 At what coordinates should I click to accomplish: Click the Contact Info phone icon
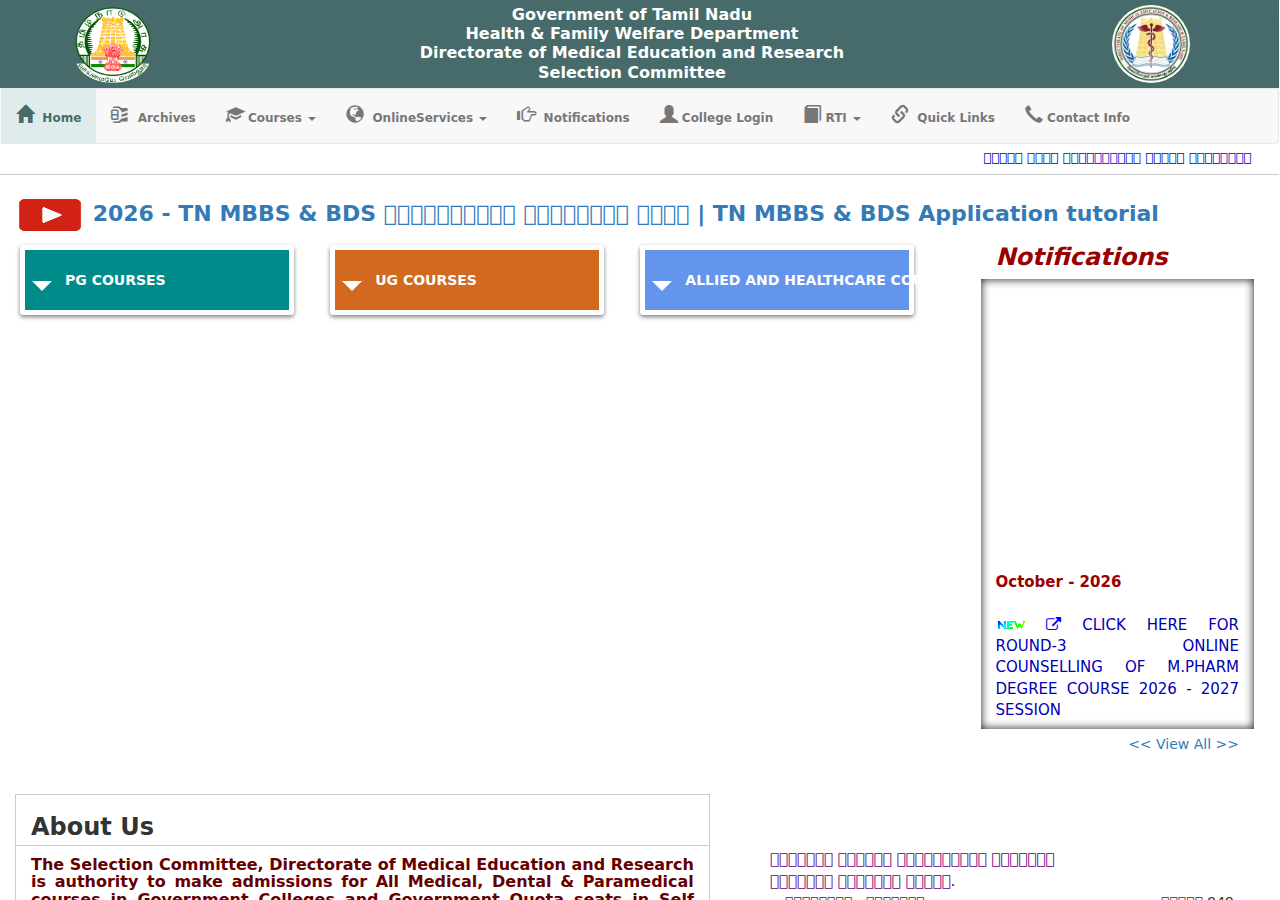(x=1033, y=115)
